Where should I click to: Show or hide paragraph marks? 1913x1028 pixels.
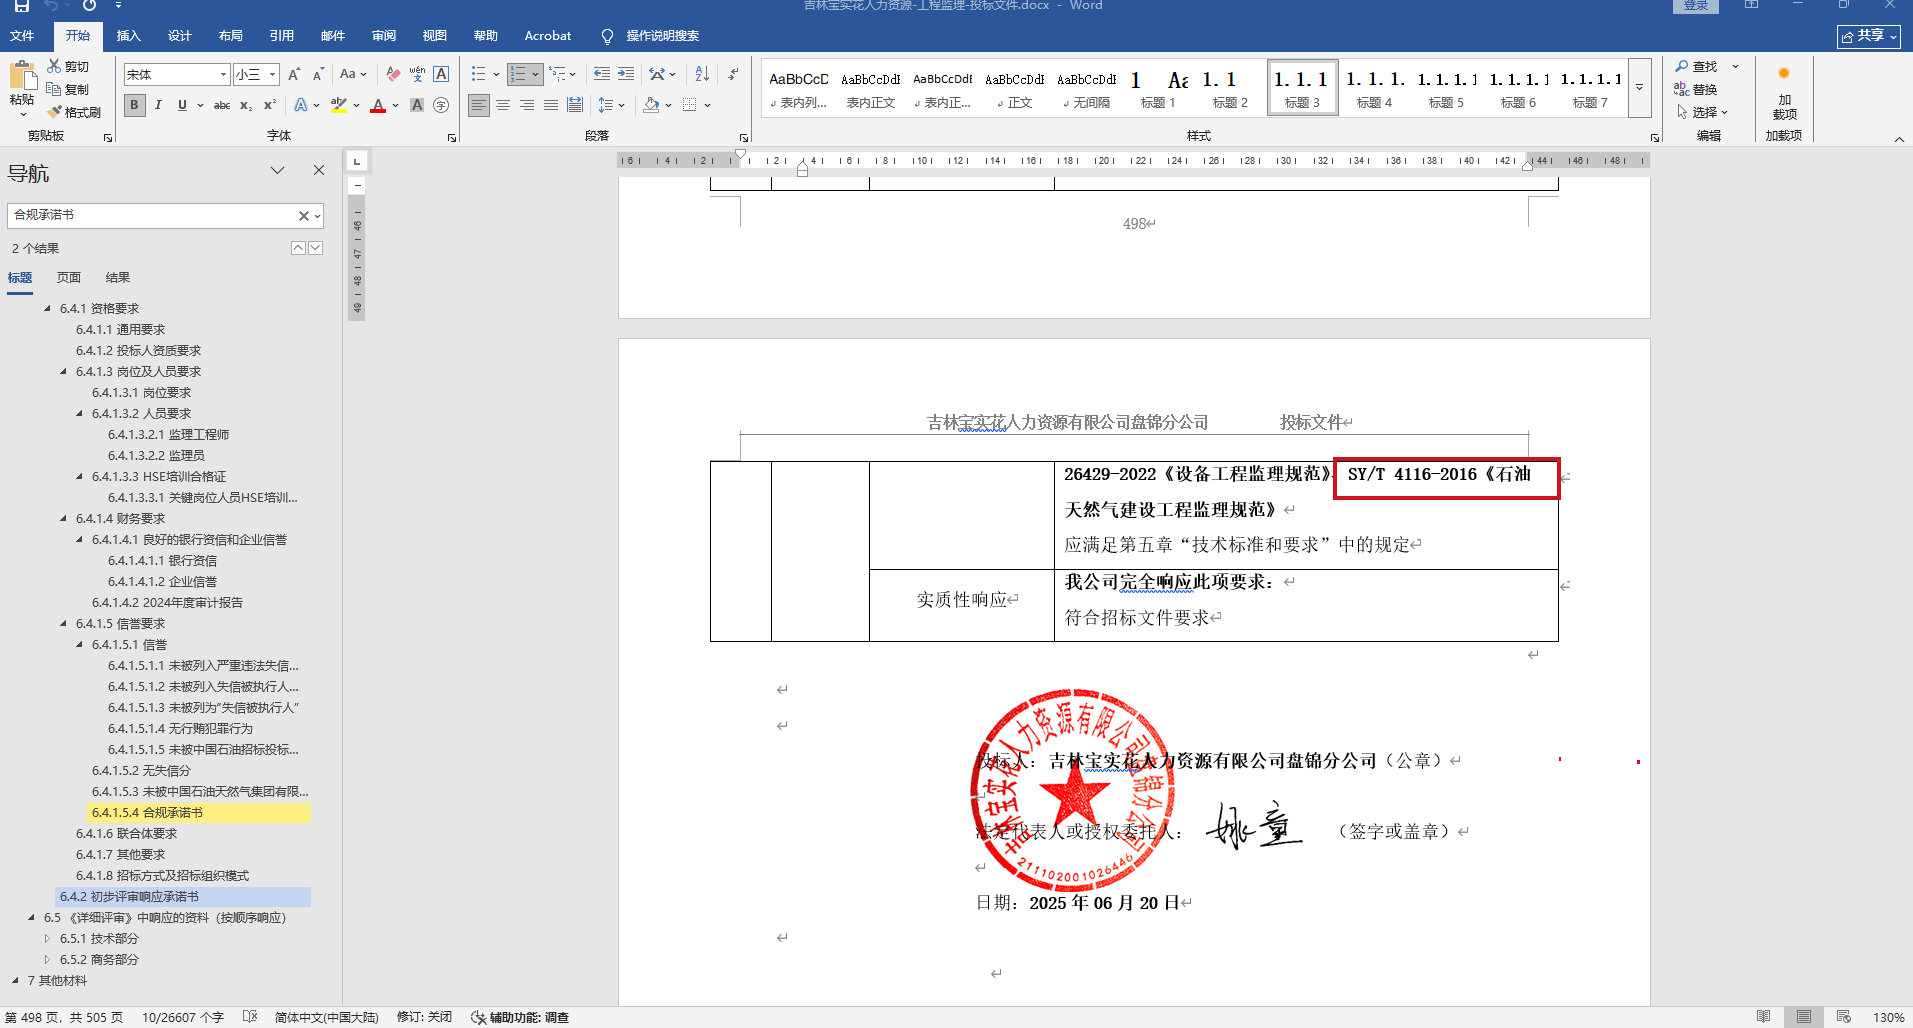tap(733, 74)
